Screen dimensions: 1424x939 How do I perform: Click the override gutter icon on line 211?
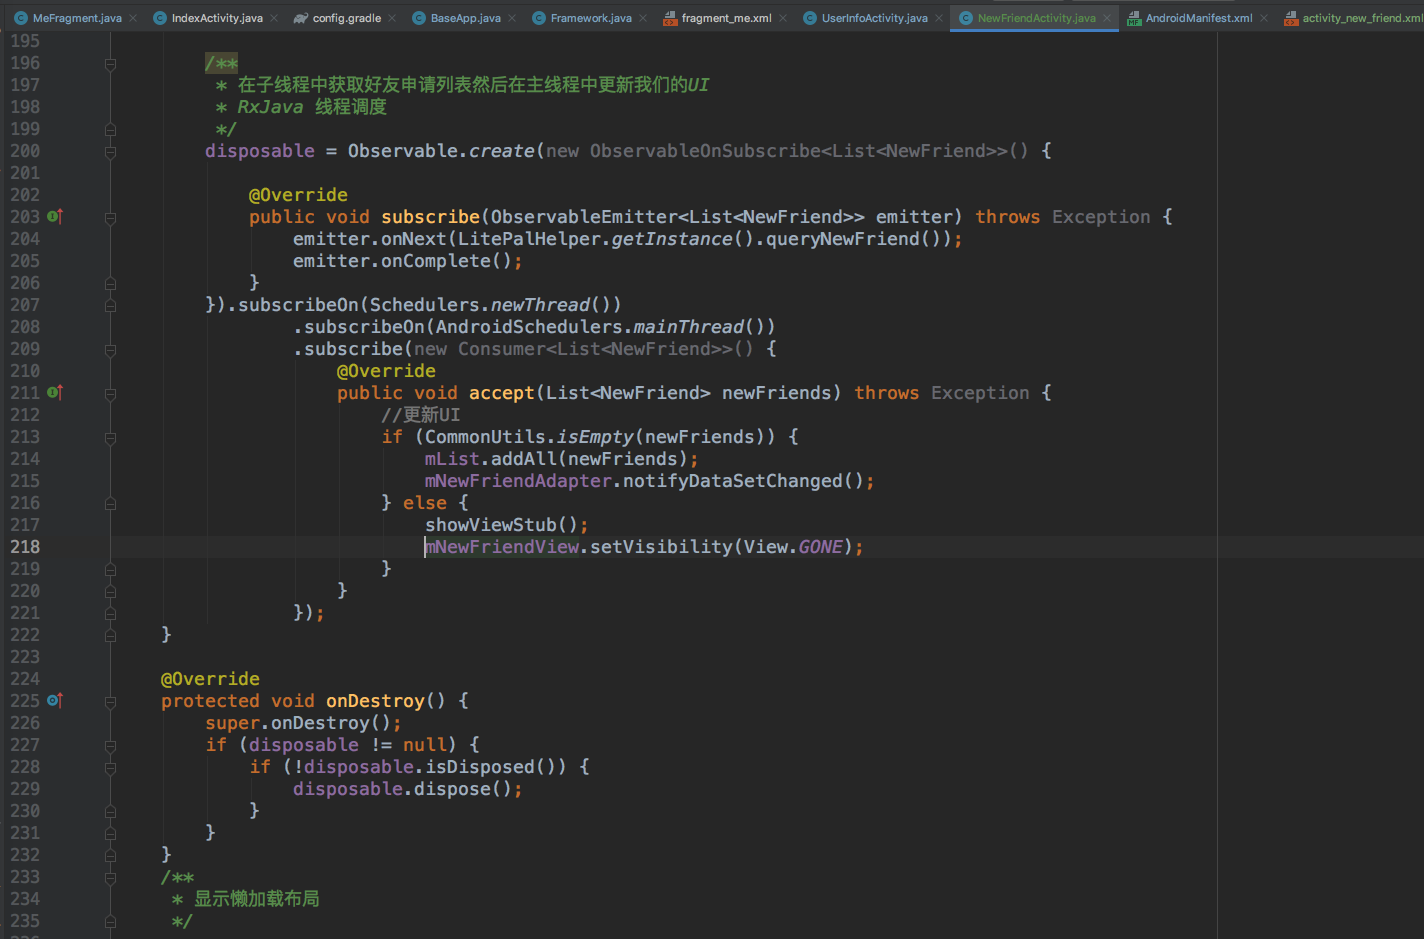55,393
